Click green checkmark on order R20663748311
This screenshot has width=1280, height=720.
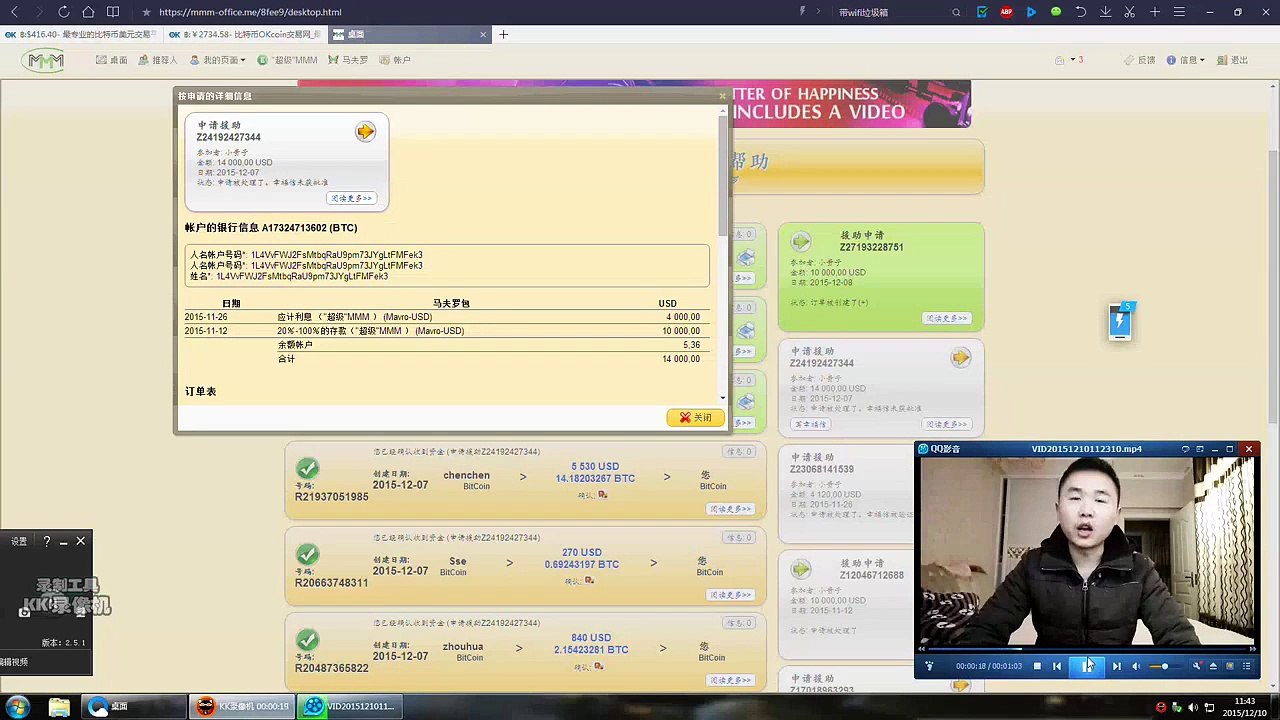(x=308, y=554)
